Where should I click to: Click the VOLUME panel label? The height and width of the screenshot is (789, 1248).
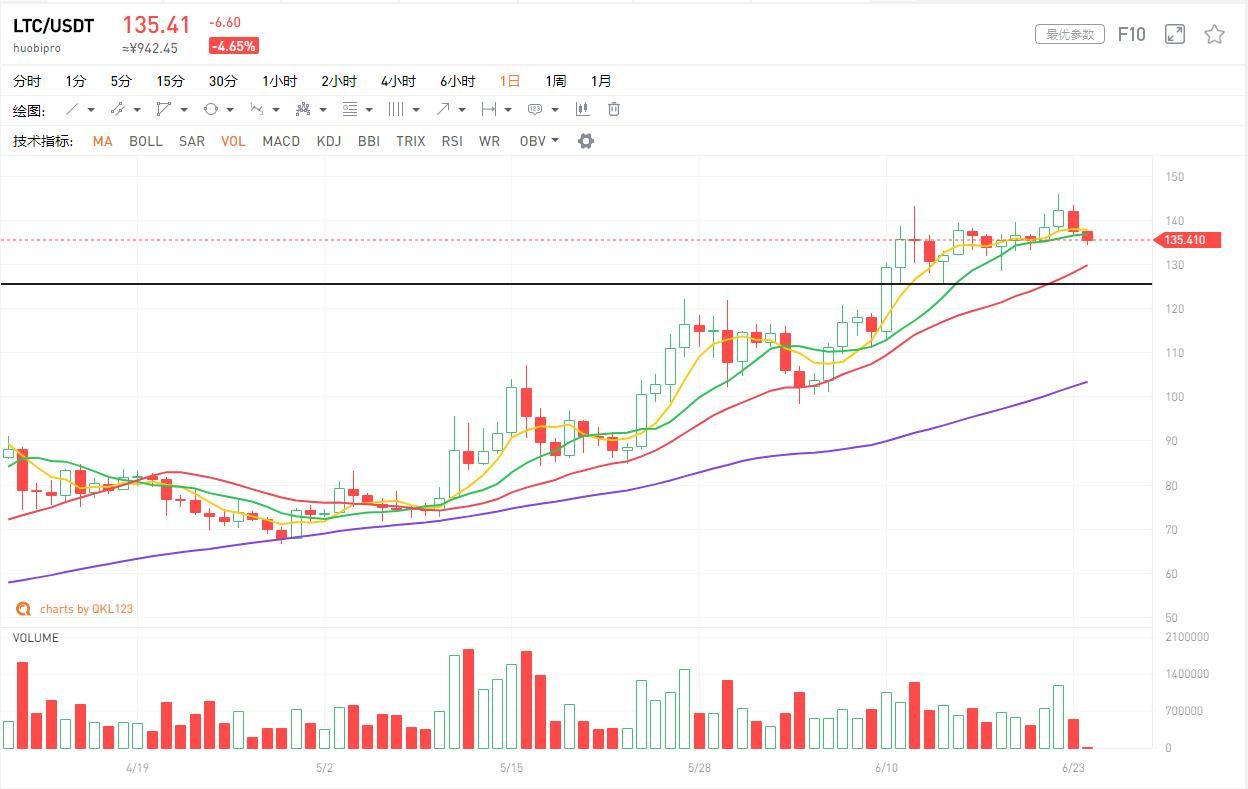point(35,638)
